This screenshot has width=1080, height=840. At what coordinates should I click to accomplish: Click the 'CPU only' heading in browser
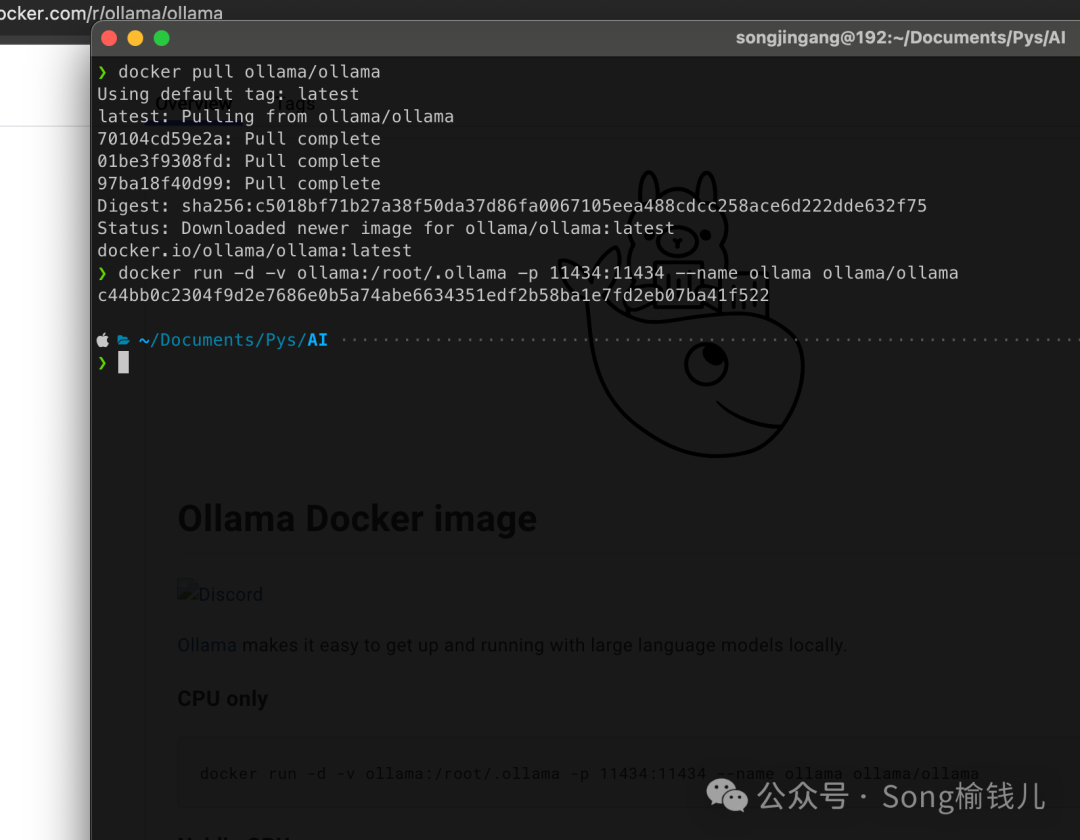click(x=222, y=698)
